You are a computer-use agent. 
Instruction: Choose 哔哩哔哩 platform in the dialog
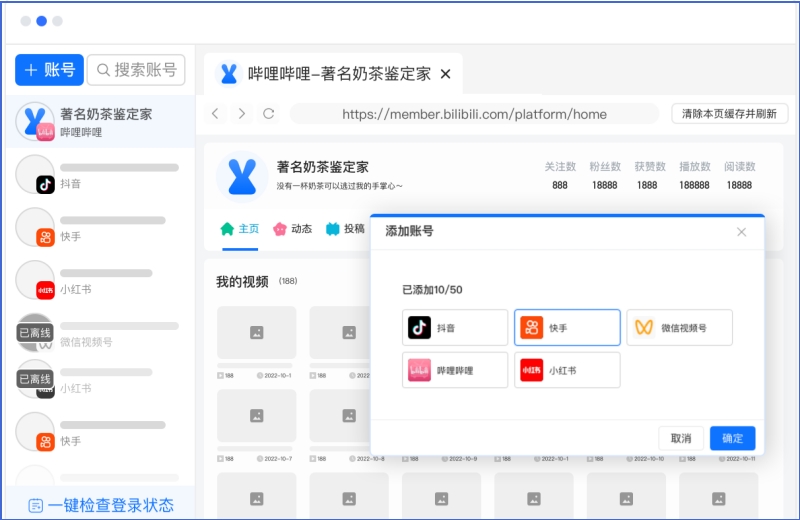[455, 370]
